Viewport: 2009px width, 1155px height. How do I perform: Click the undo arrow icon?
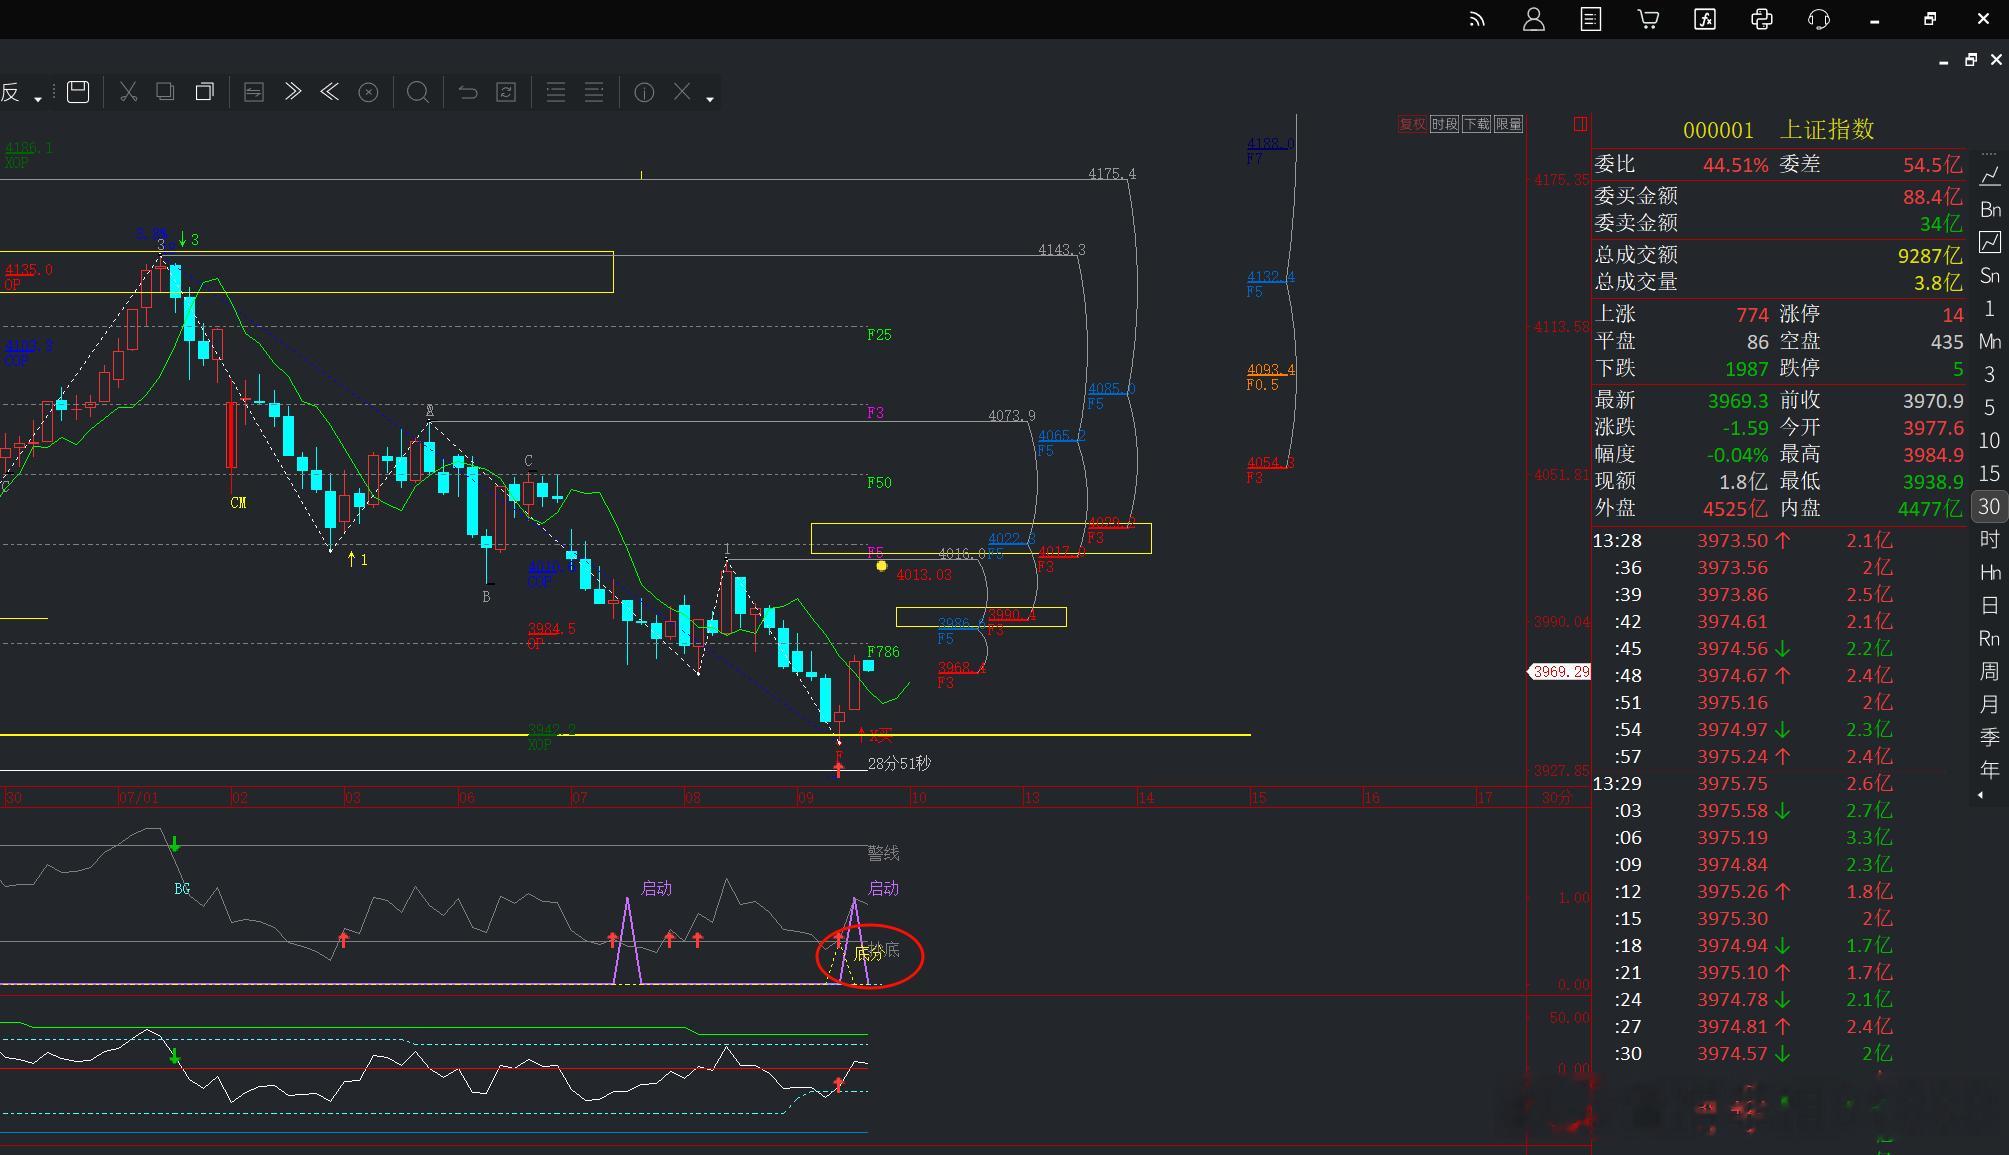pyautogui.click(x=467, y=92)
